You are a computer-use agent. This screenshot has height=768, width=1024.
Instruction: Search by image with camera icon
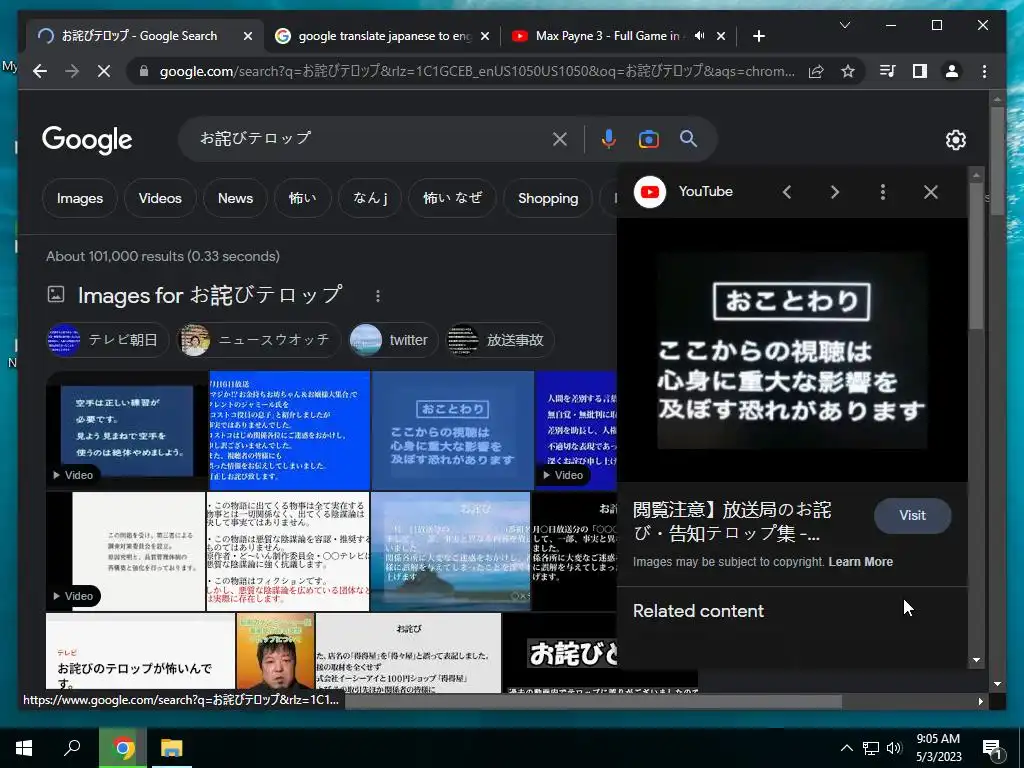click(648, 138)
